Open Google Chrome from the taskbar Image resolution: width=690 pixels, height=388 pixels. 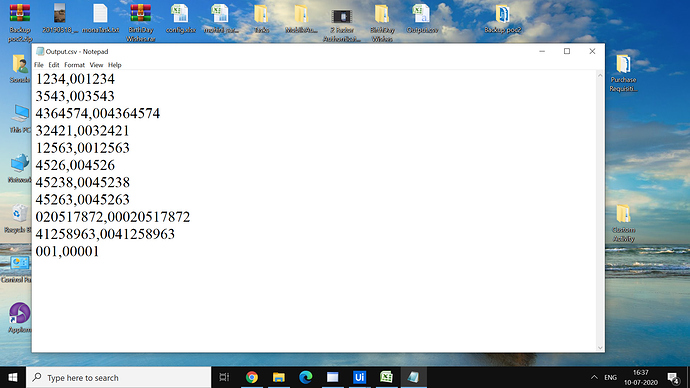pos(252,377)
